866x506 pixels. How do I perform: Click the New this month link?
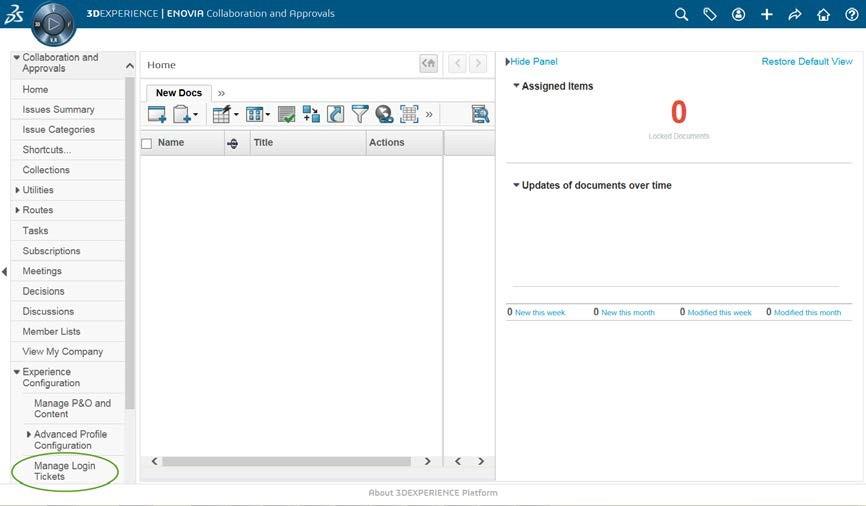(x=628, y=313)
